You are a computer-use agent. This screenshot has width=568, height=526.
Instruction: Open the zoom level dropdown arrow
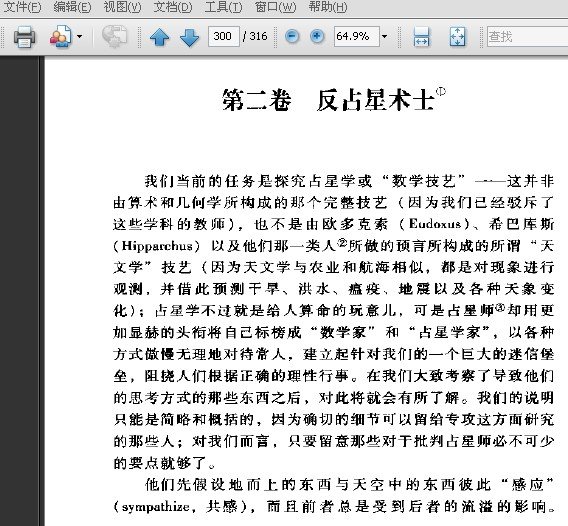384,36
